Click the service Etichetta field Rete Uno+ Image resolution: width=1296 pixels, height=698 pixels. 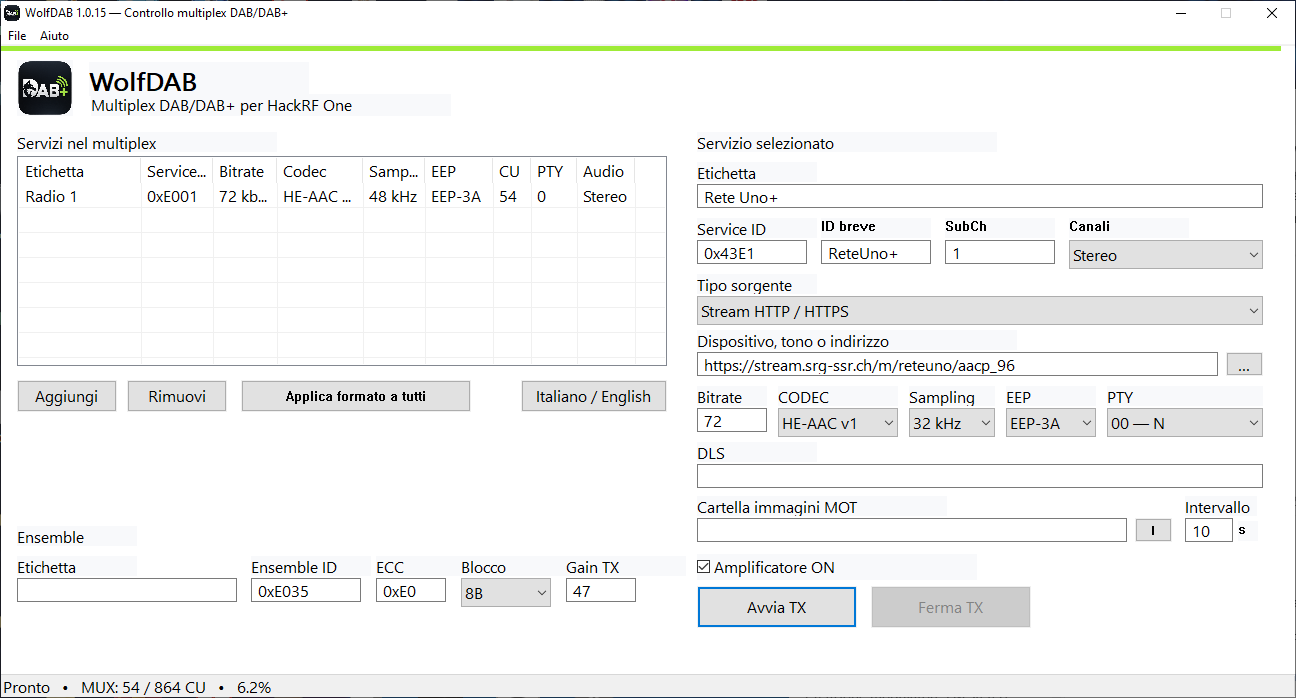point(980,196)
